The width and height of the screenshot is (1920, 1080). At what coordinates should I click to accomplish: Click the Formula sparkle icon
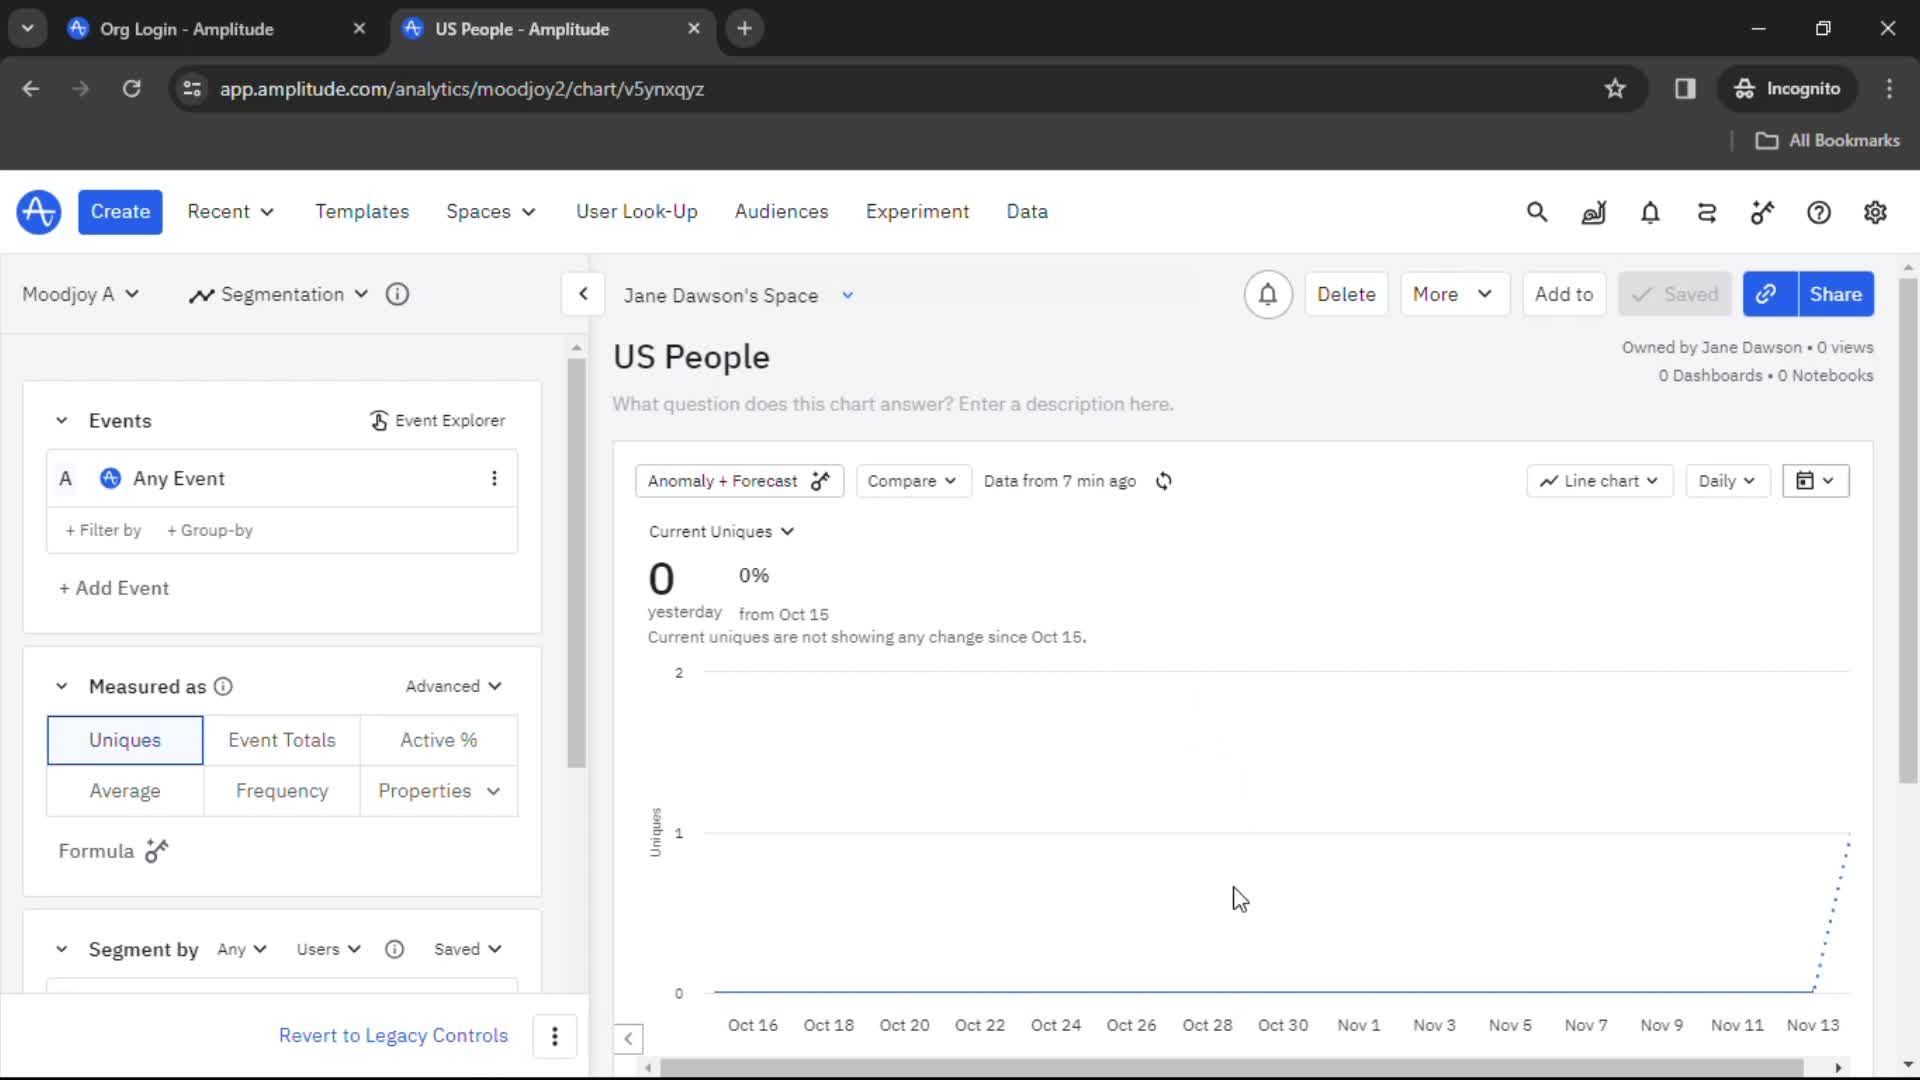click(x=157, y=851)
